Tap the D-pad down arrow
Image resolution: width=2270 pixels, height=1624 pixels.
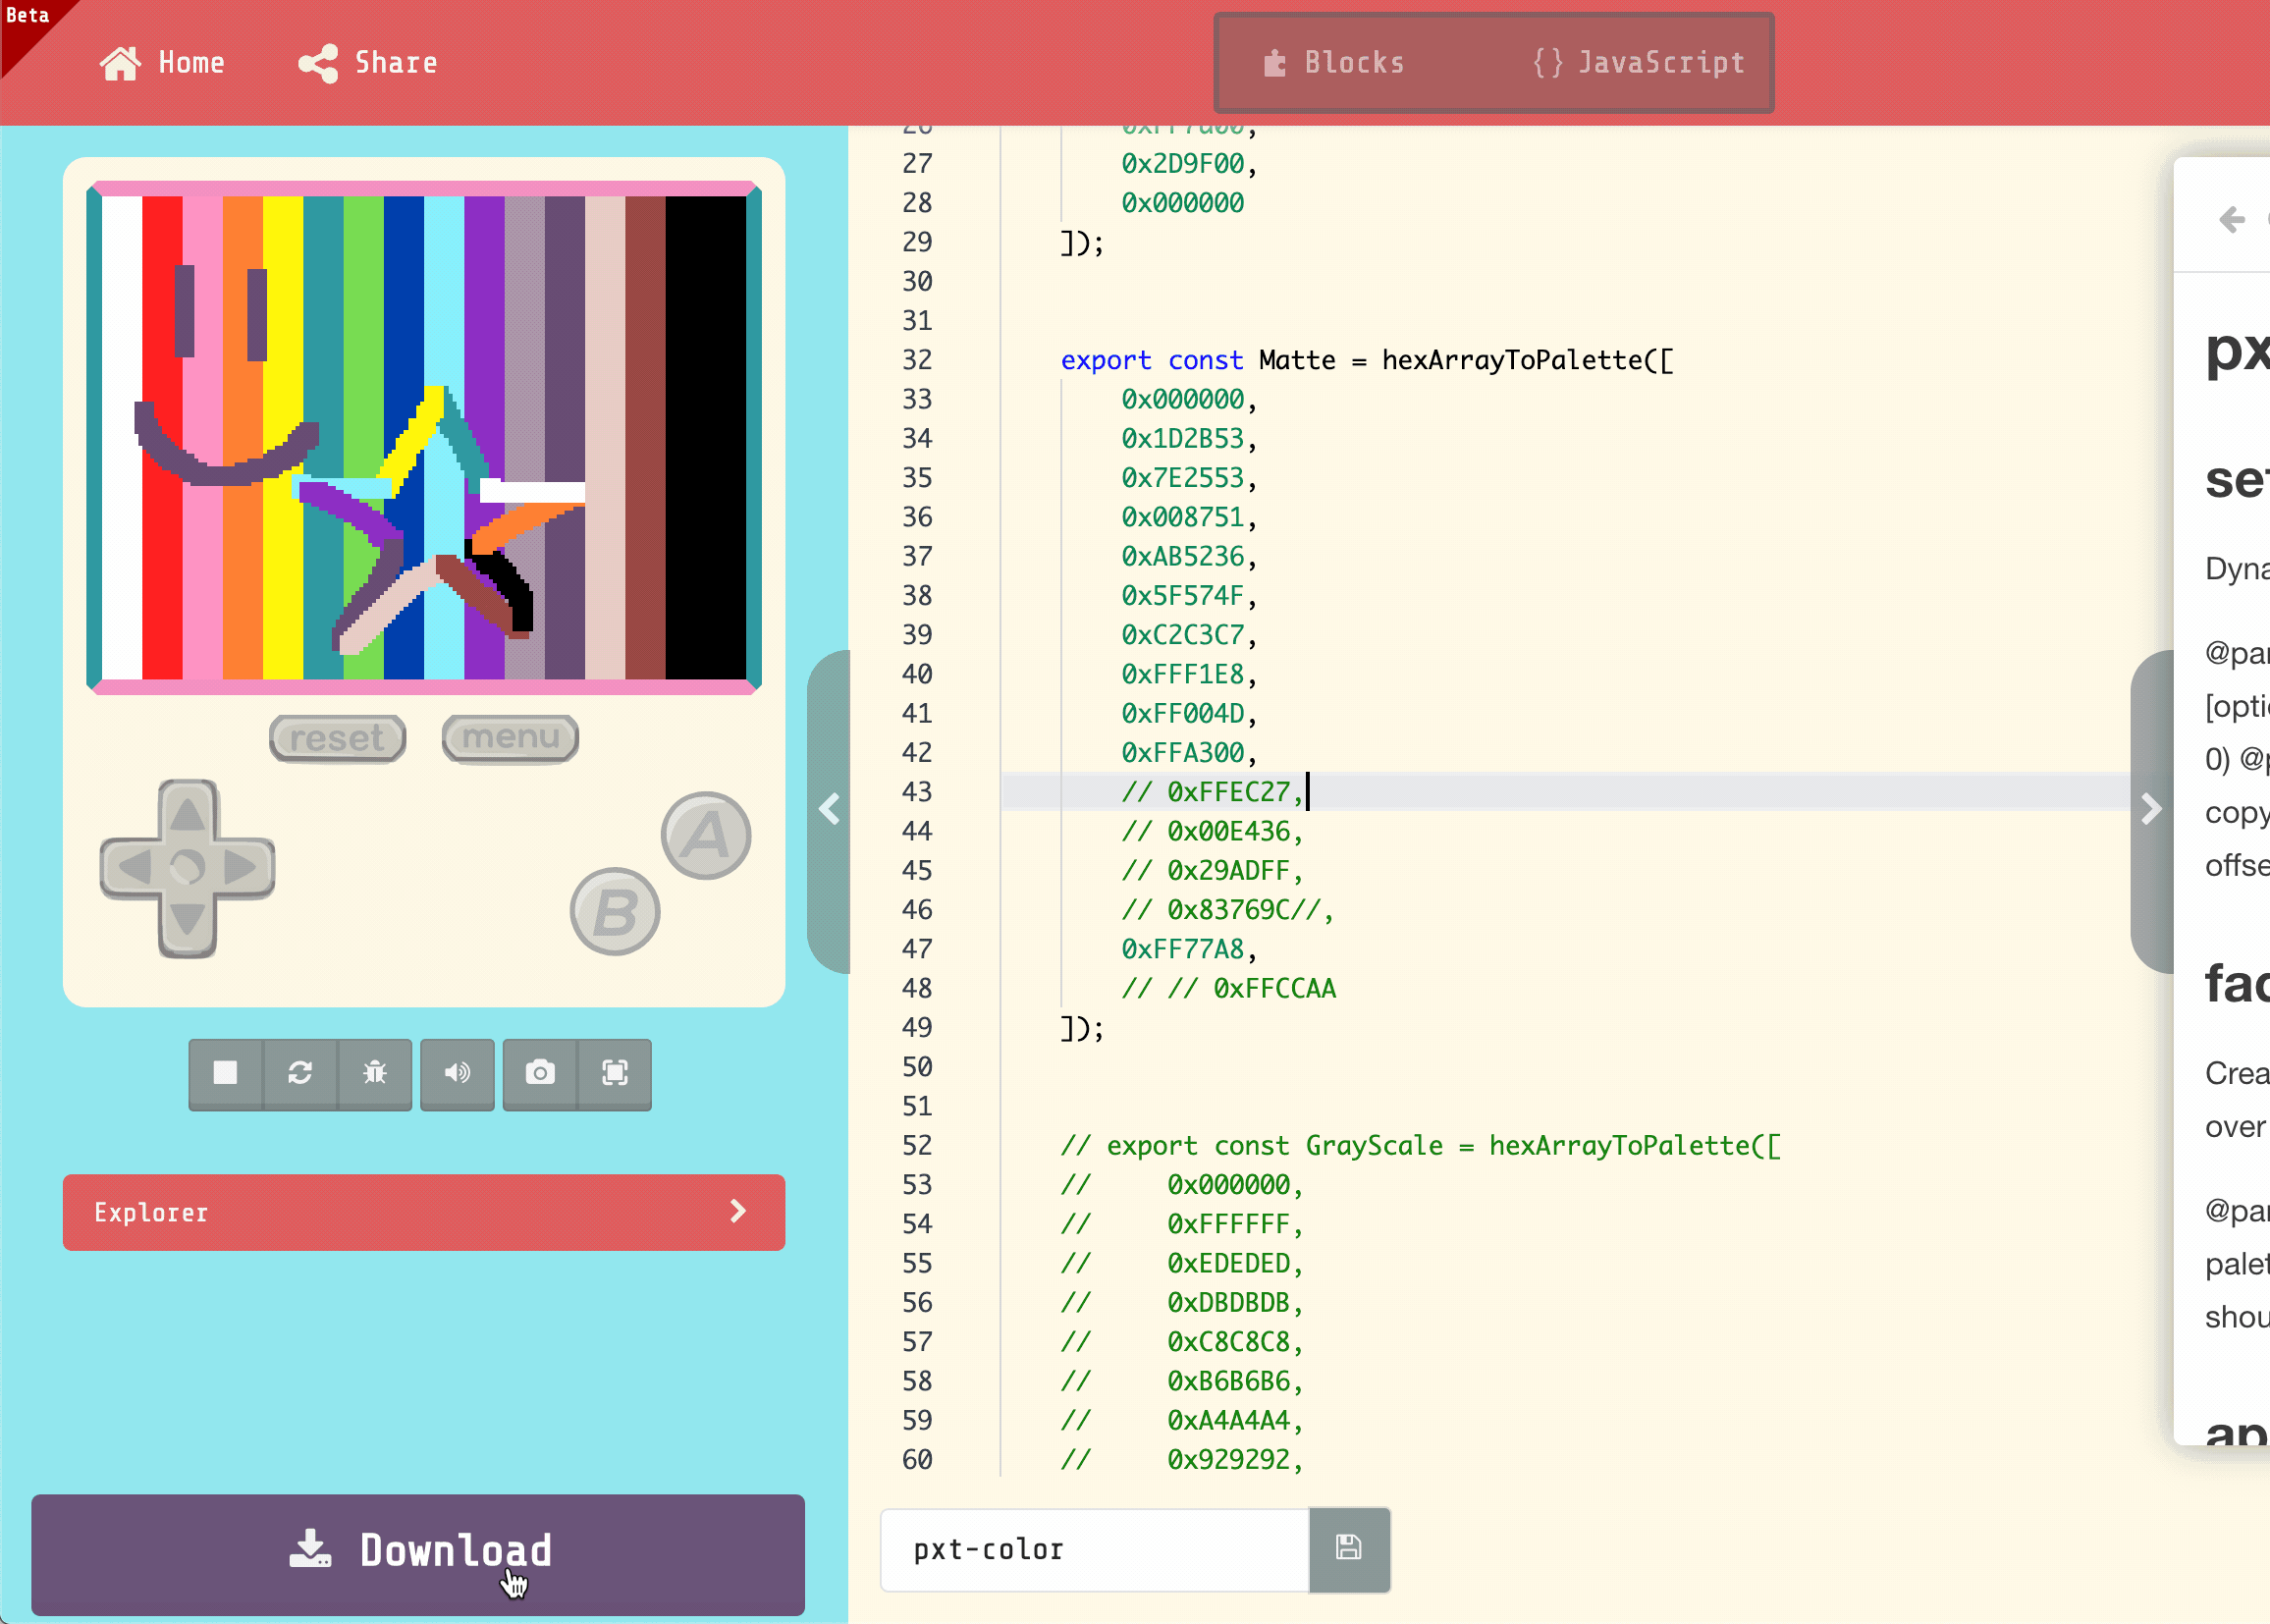coord(187,920)
